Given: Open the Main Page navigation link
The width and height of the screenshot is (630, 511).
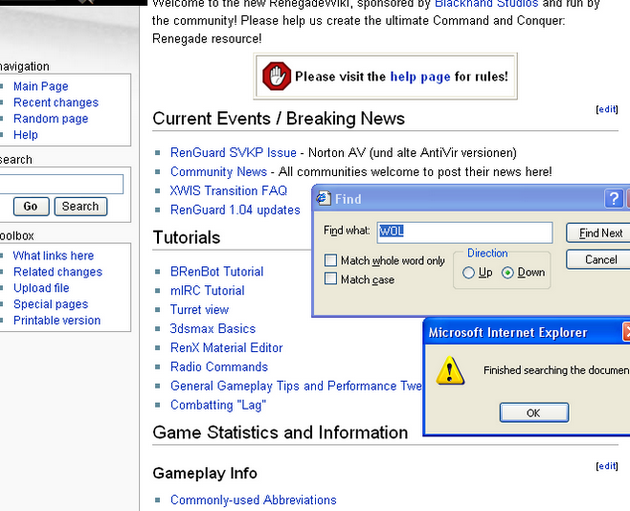Looking at the screenshot, I should pos(40,87).
